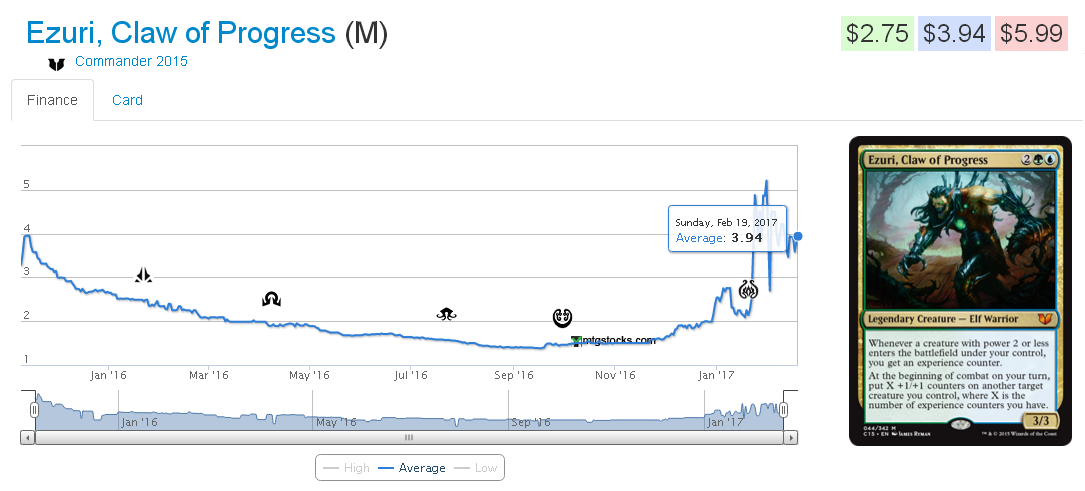Viewport: 1085px width, 491px height.
Task: Grab the left range navigator handle
Action: tap(35, 410)
